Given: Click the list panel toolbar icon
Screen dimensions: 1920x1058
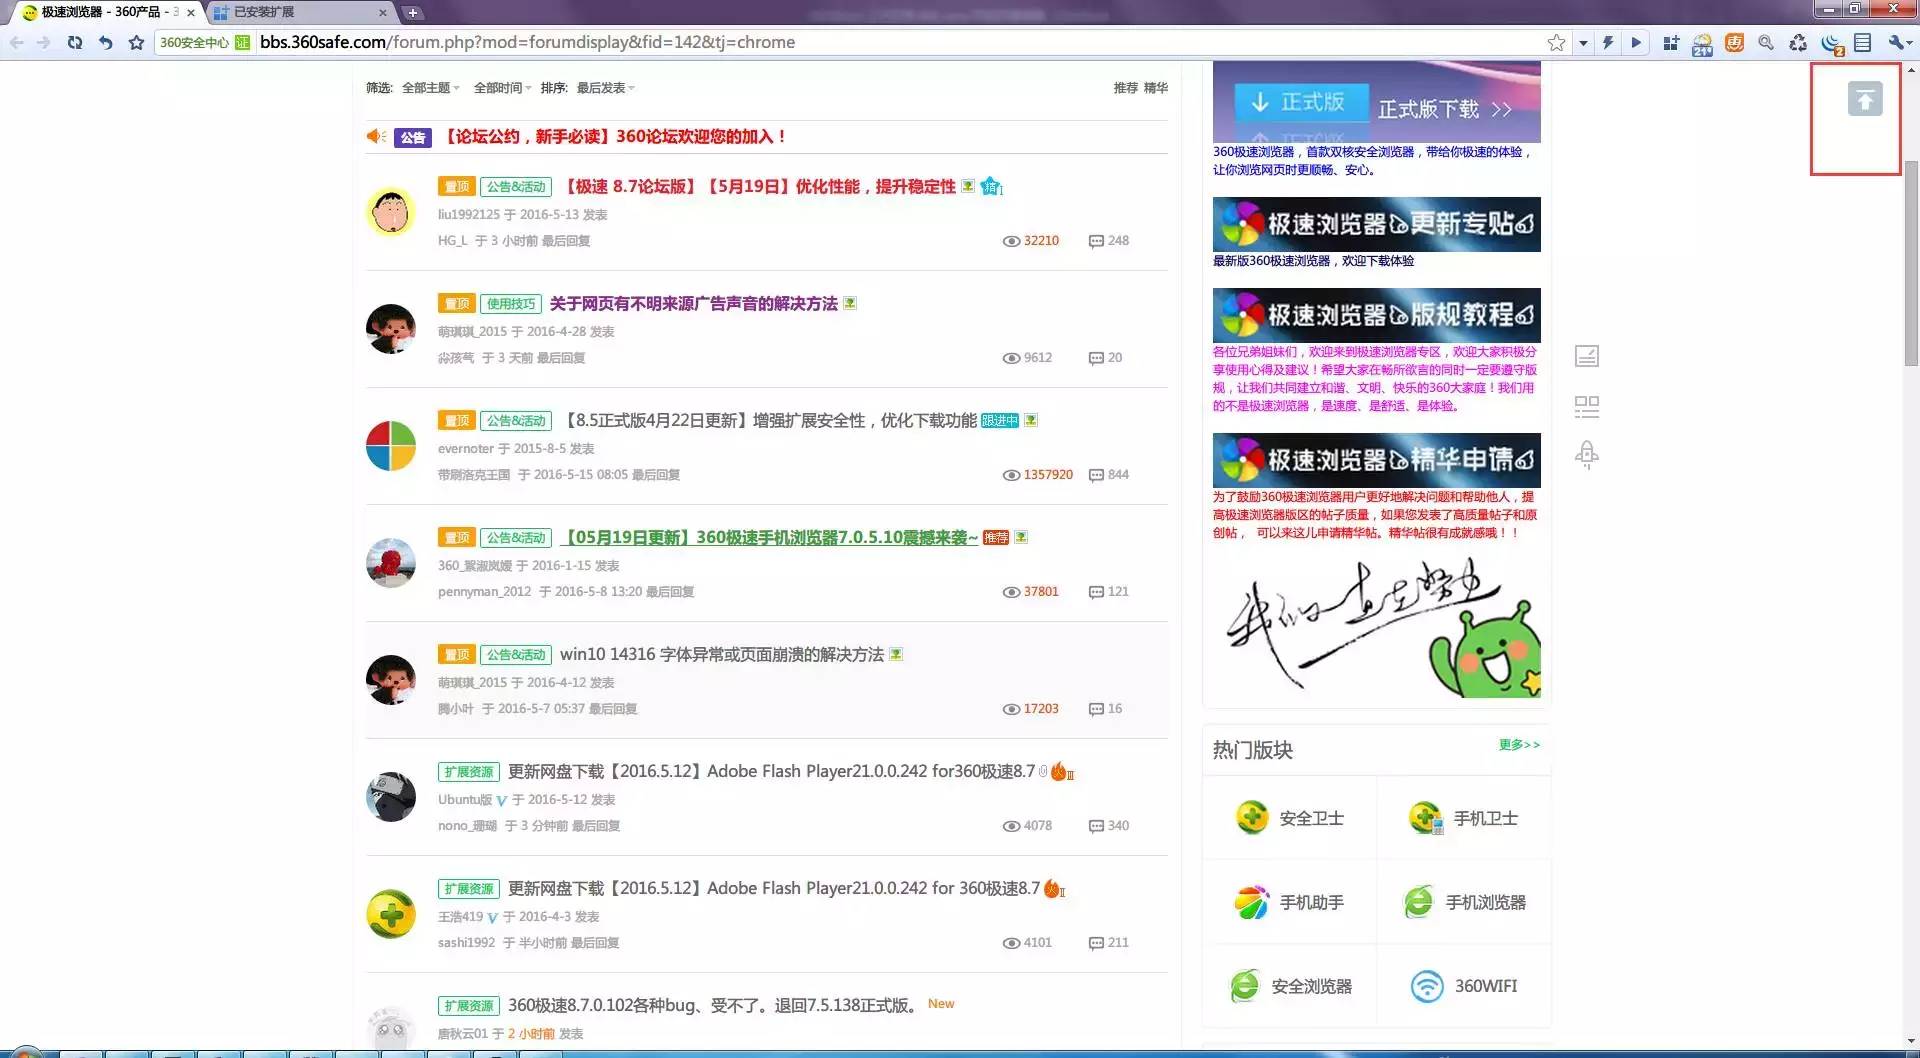Looking at the screenshot, I should (x=1862, y=43).
